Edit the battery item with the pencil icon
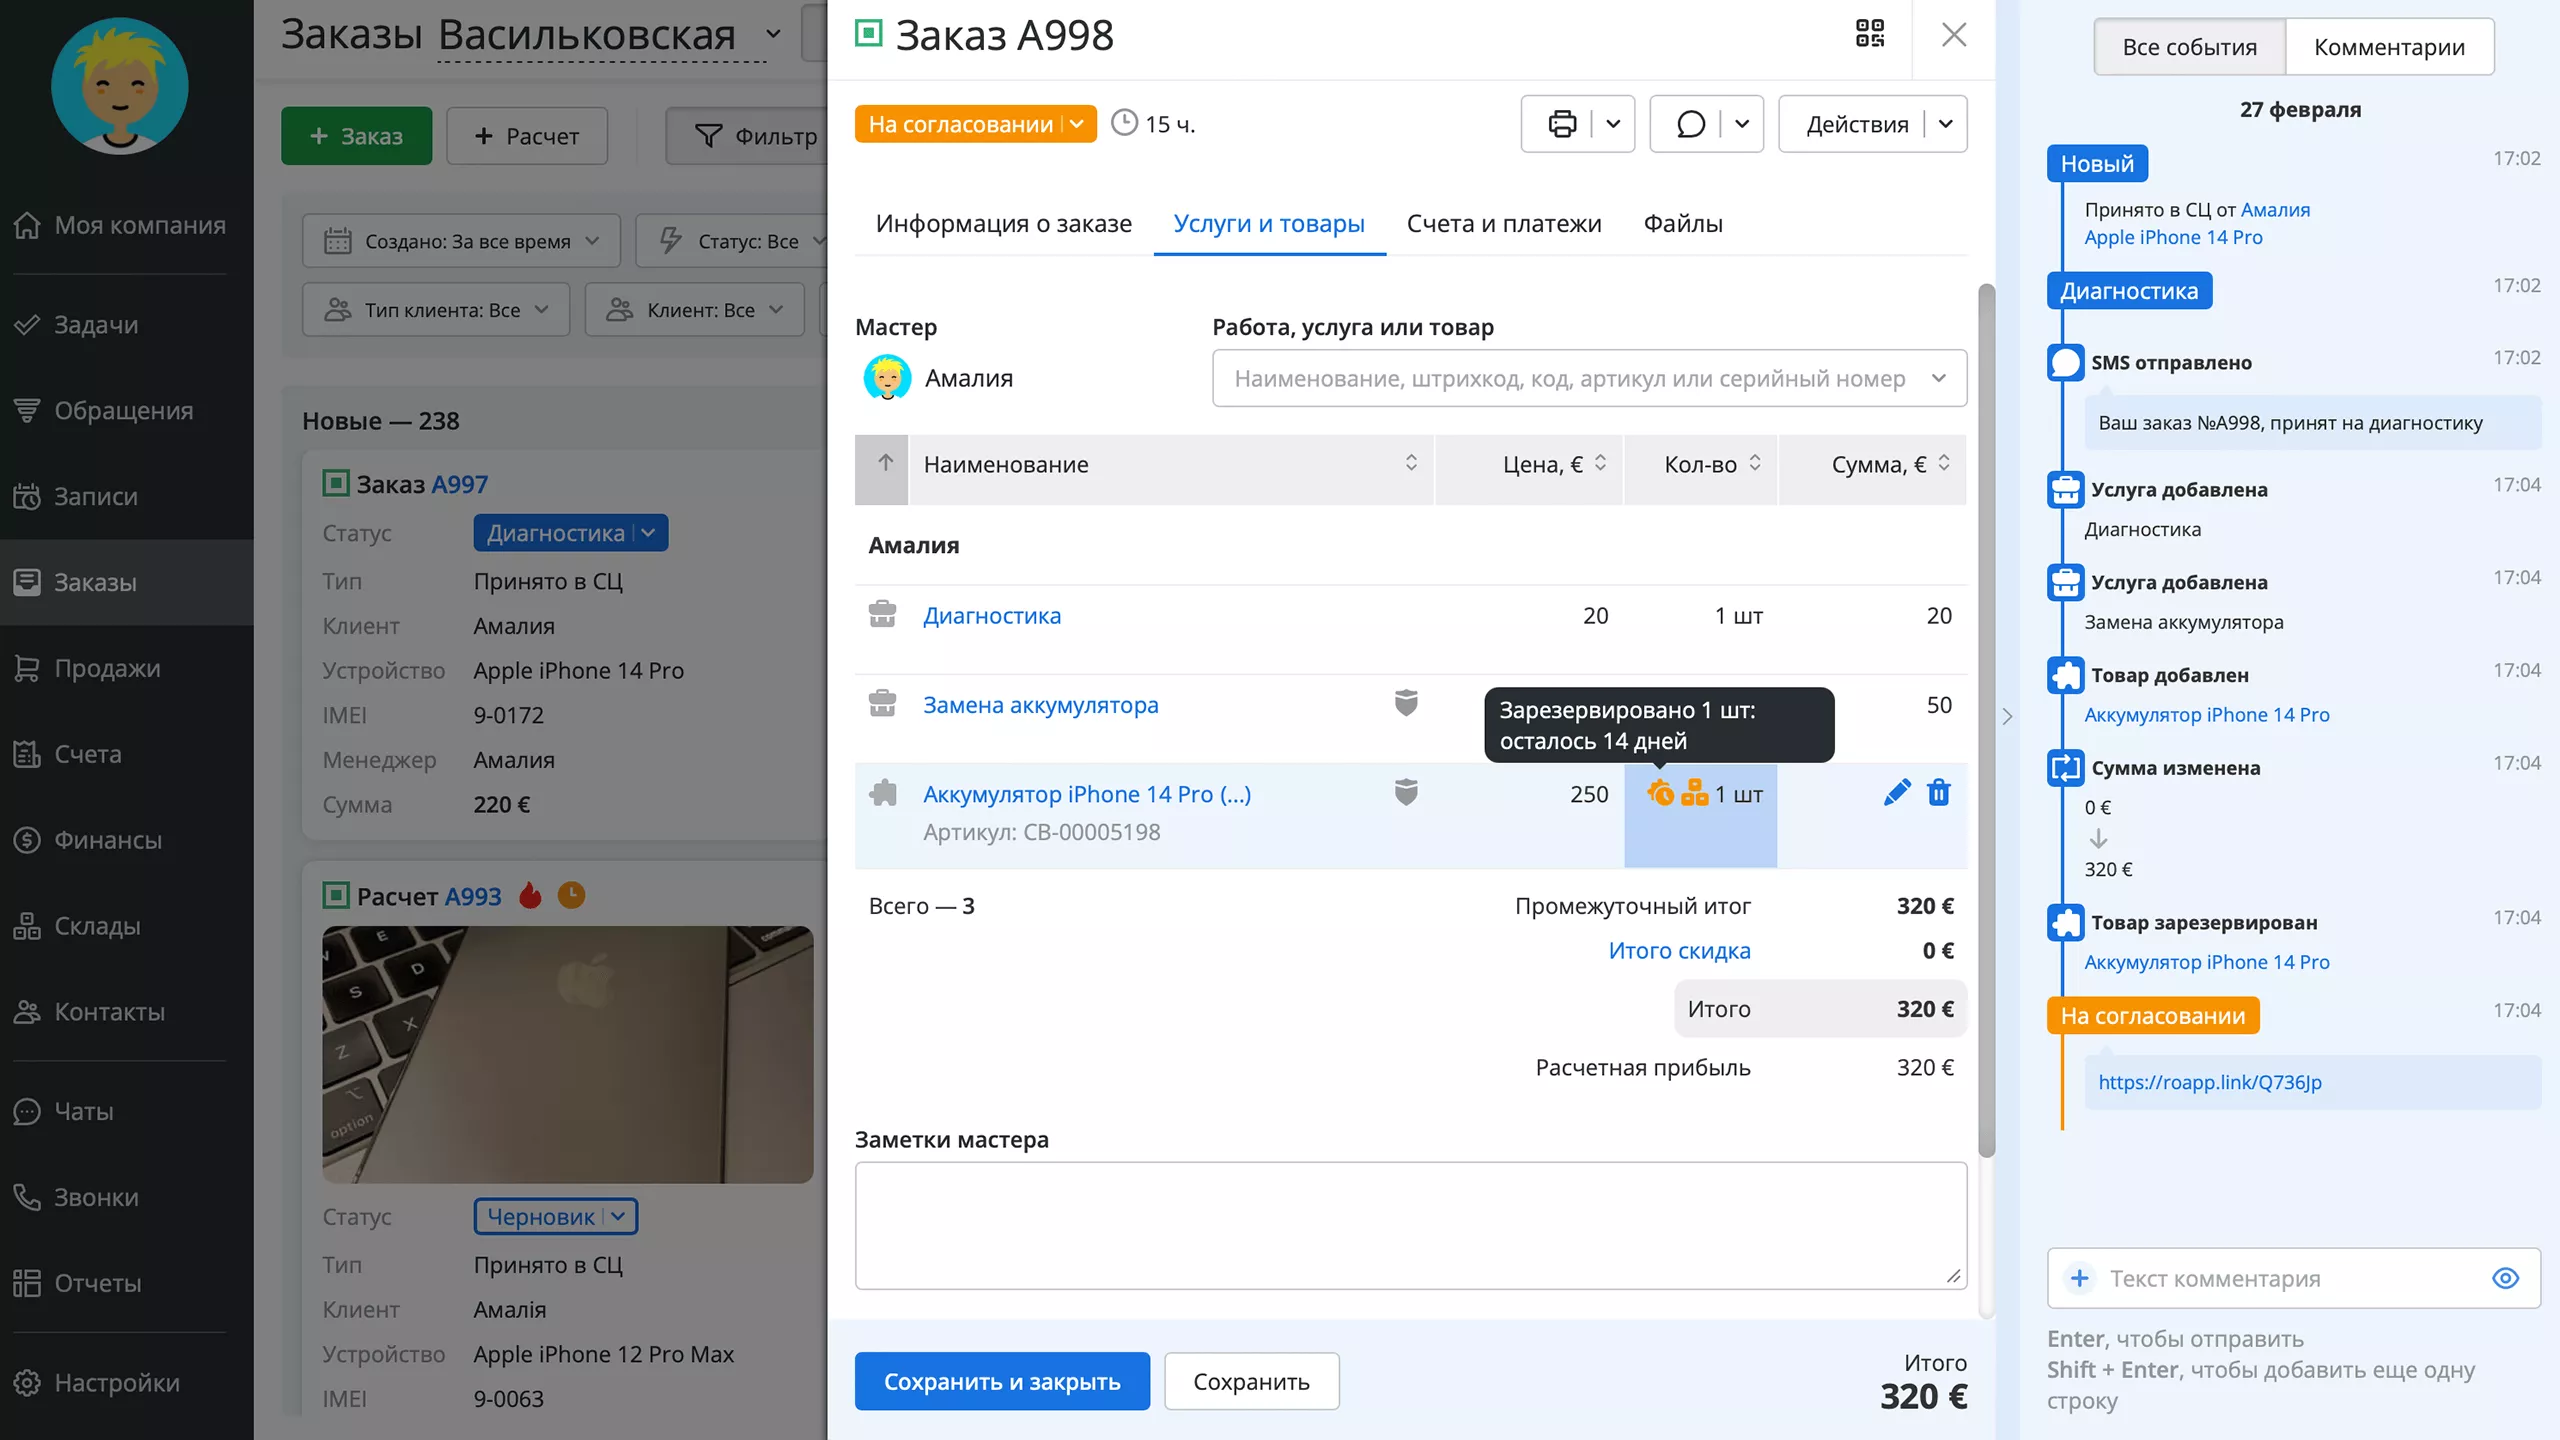 [x=1896, y=793]
